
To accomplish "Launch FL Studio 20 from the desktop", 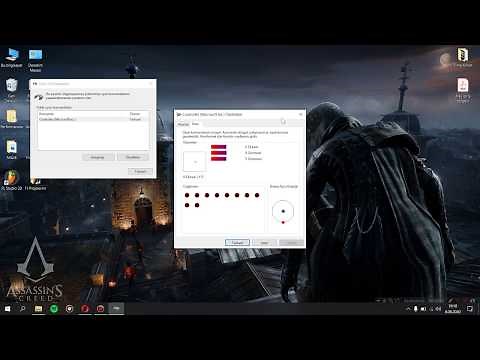I will point(11,180).
